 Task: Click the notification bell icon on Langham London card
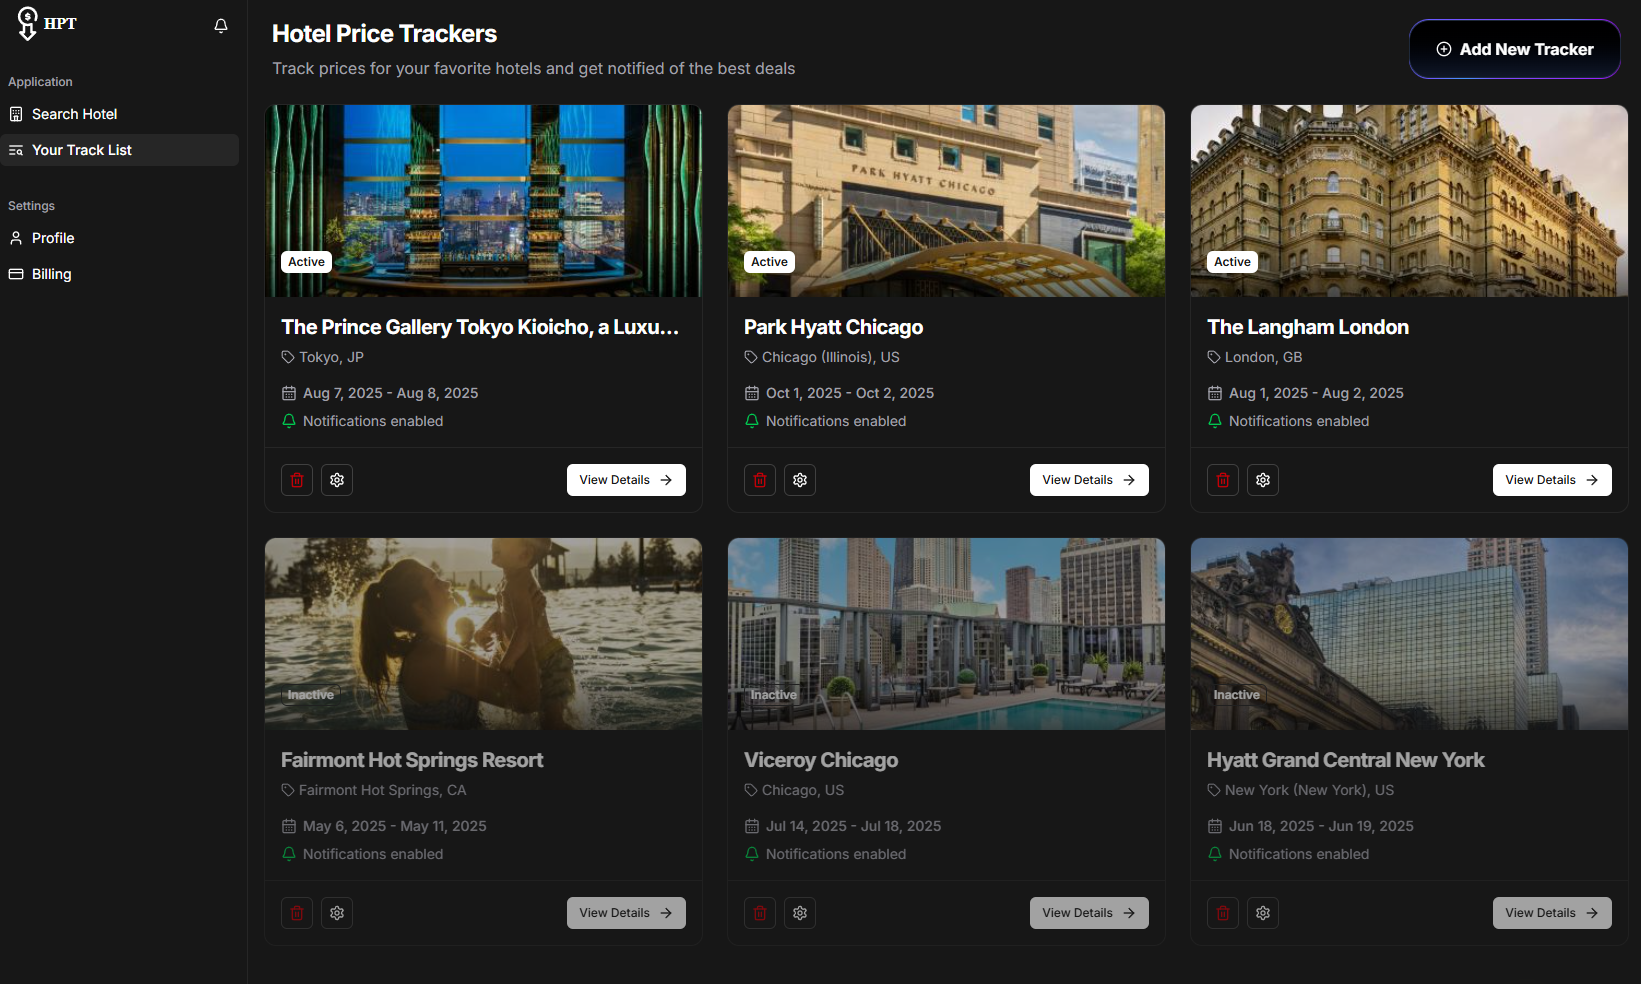(x=1215, y=421)
